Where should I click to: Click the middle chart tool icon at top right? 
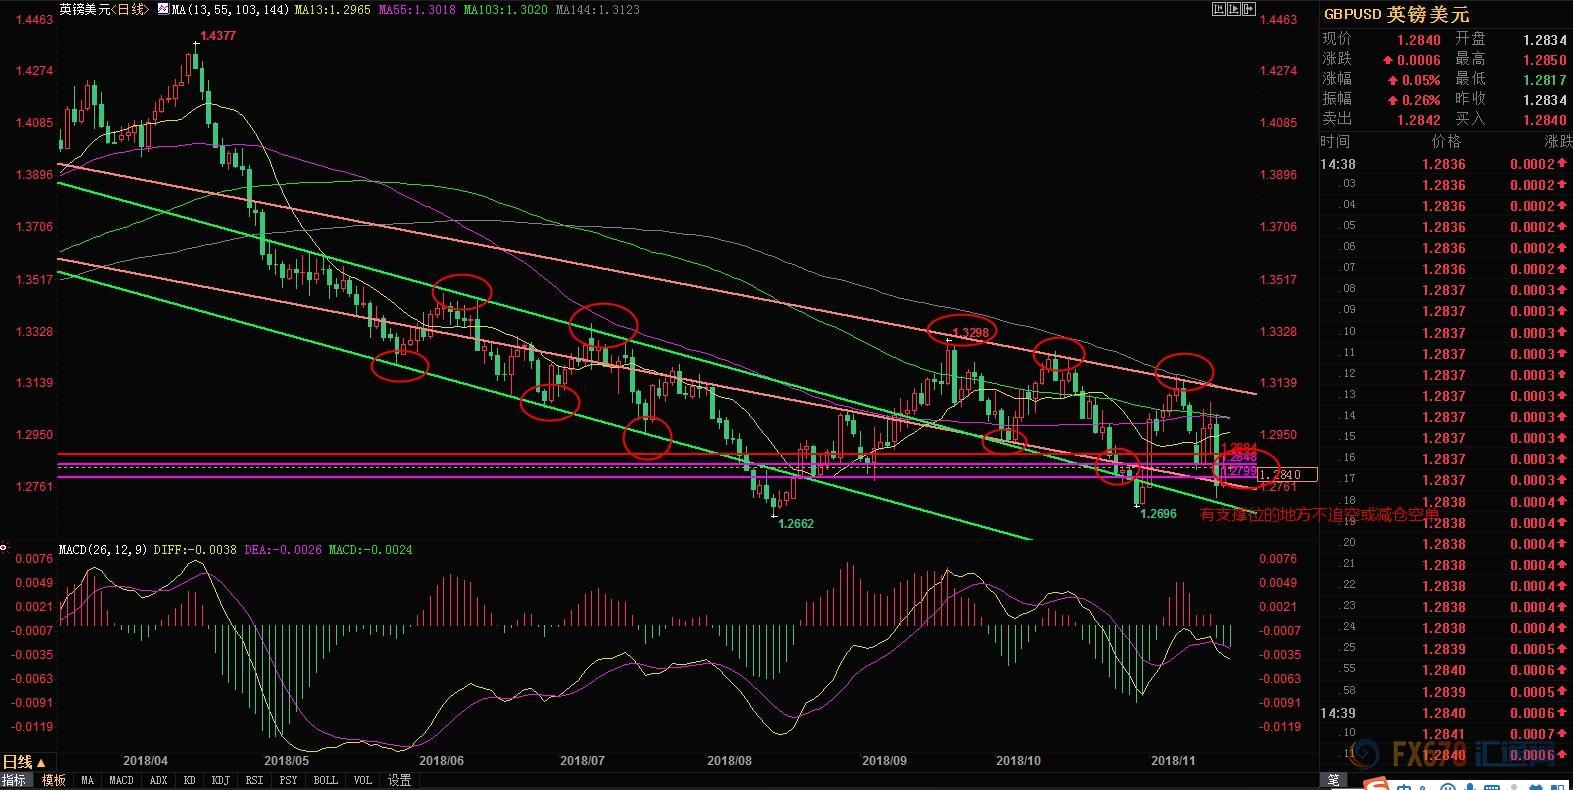coord(1233,9)
